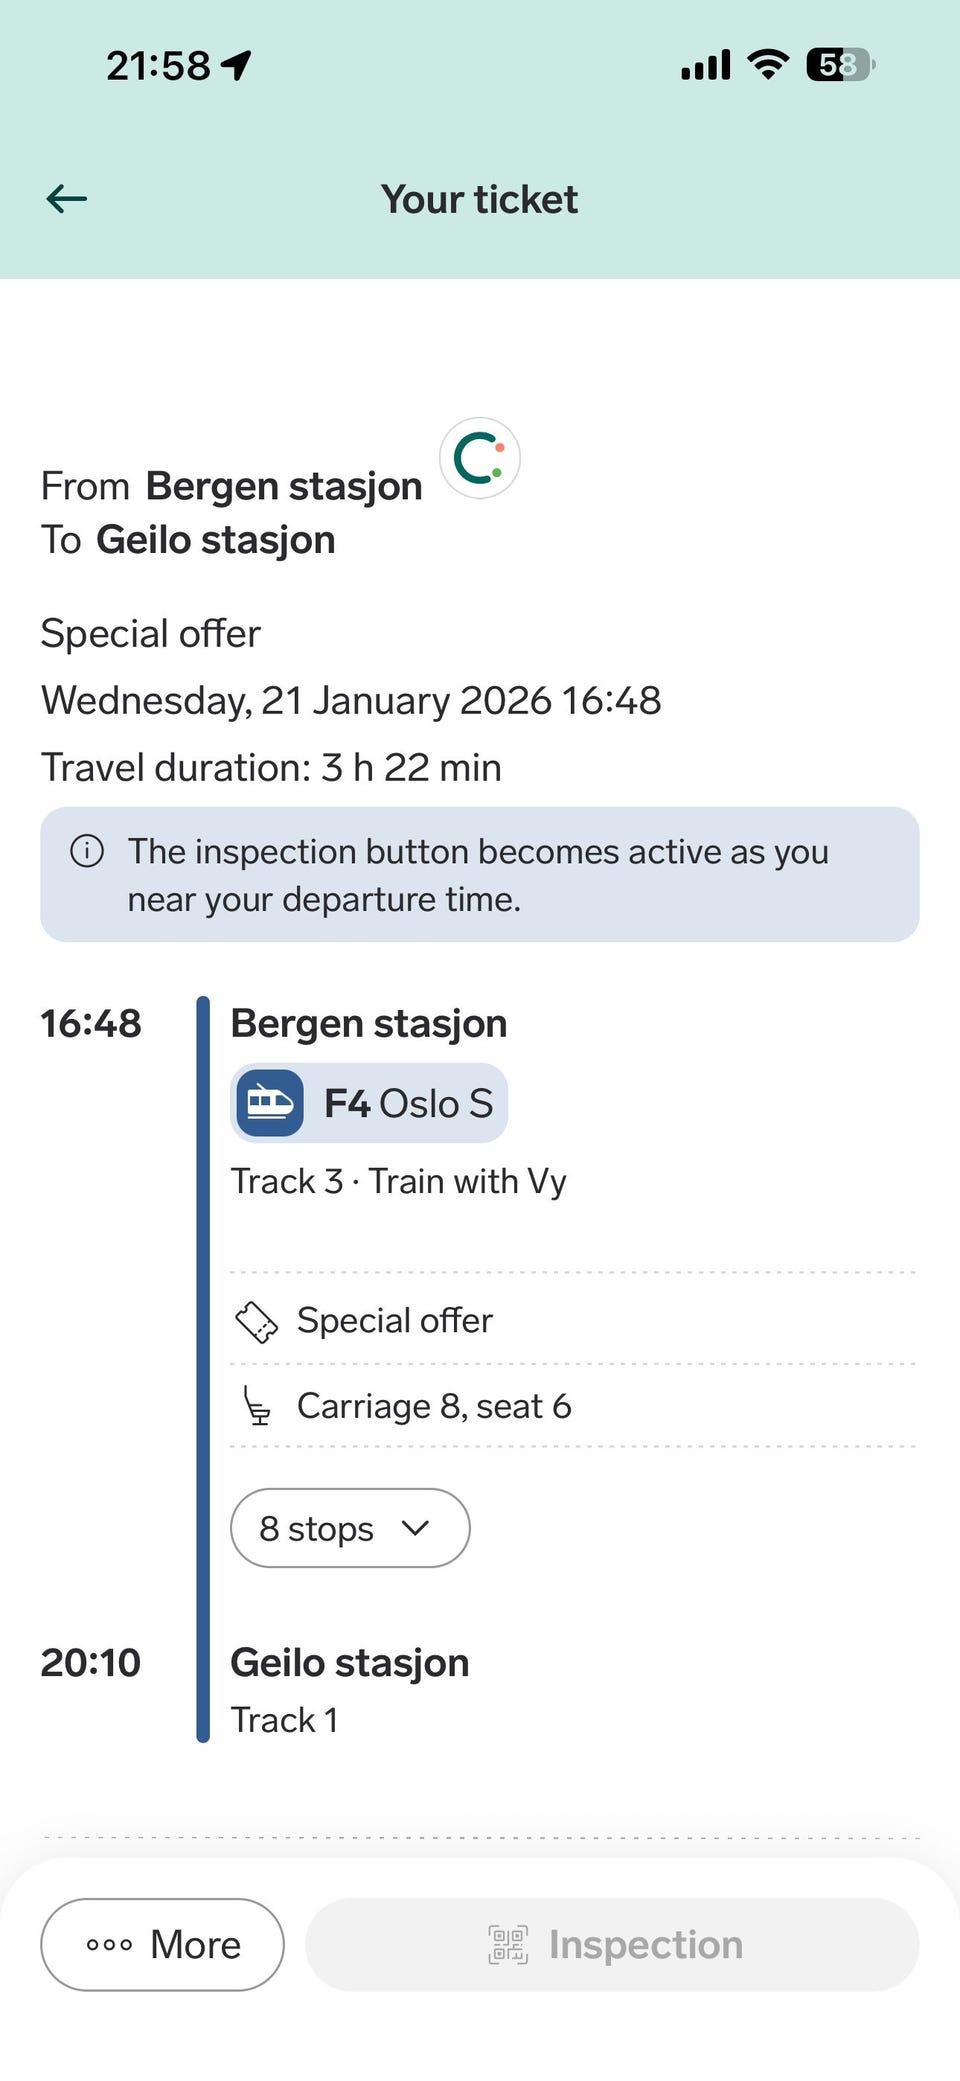The width and height of the screenshot is (960, 2081).
Task: Tap the blue route timeline bar
Action: click(203, 1368)
